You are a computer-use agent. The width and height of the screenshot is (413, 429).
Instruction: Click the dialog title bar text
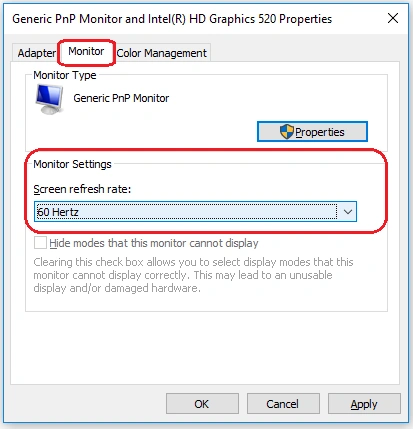(x=172, y=19)
